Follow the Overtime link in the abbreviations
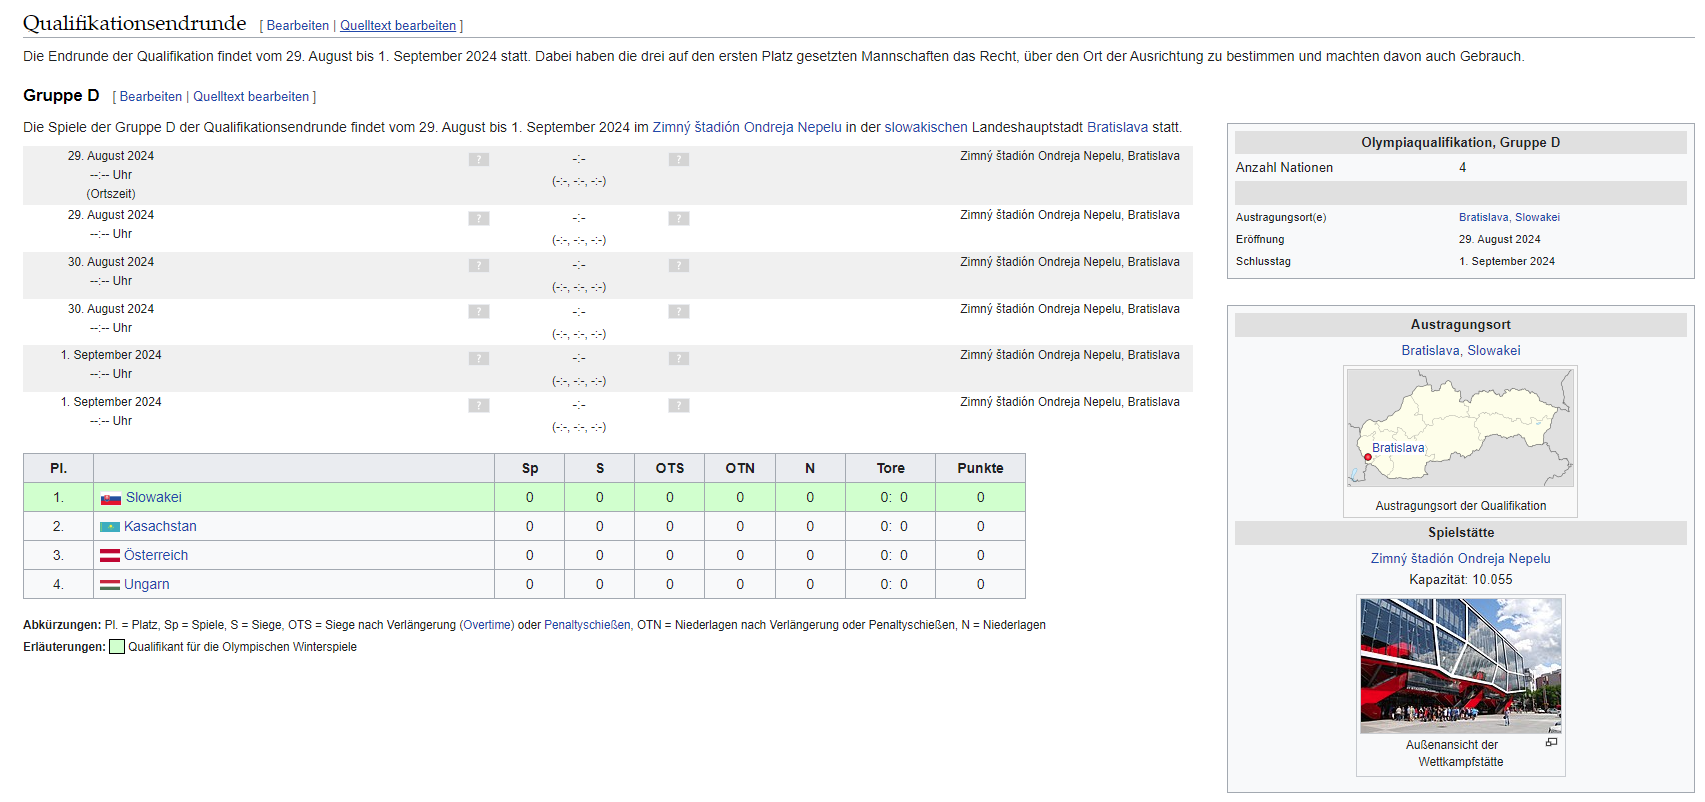This screenshot has height=802, width=1705. [487, 625]
